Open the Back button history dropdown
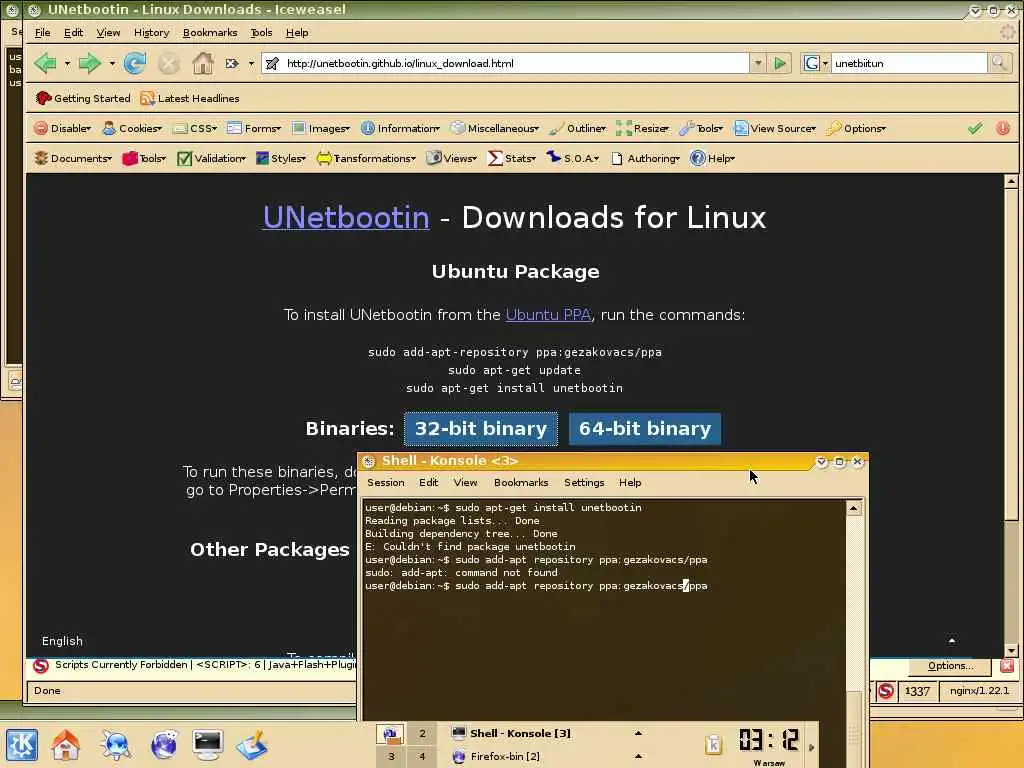Viewport: 1024px width, 768px height. 67,63
